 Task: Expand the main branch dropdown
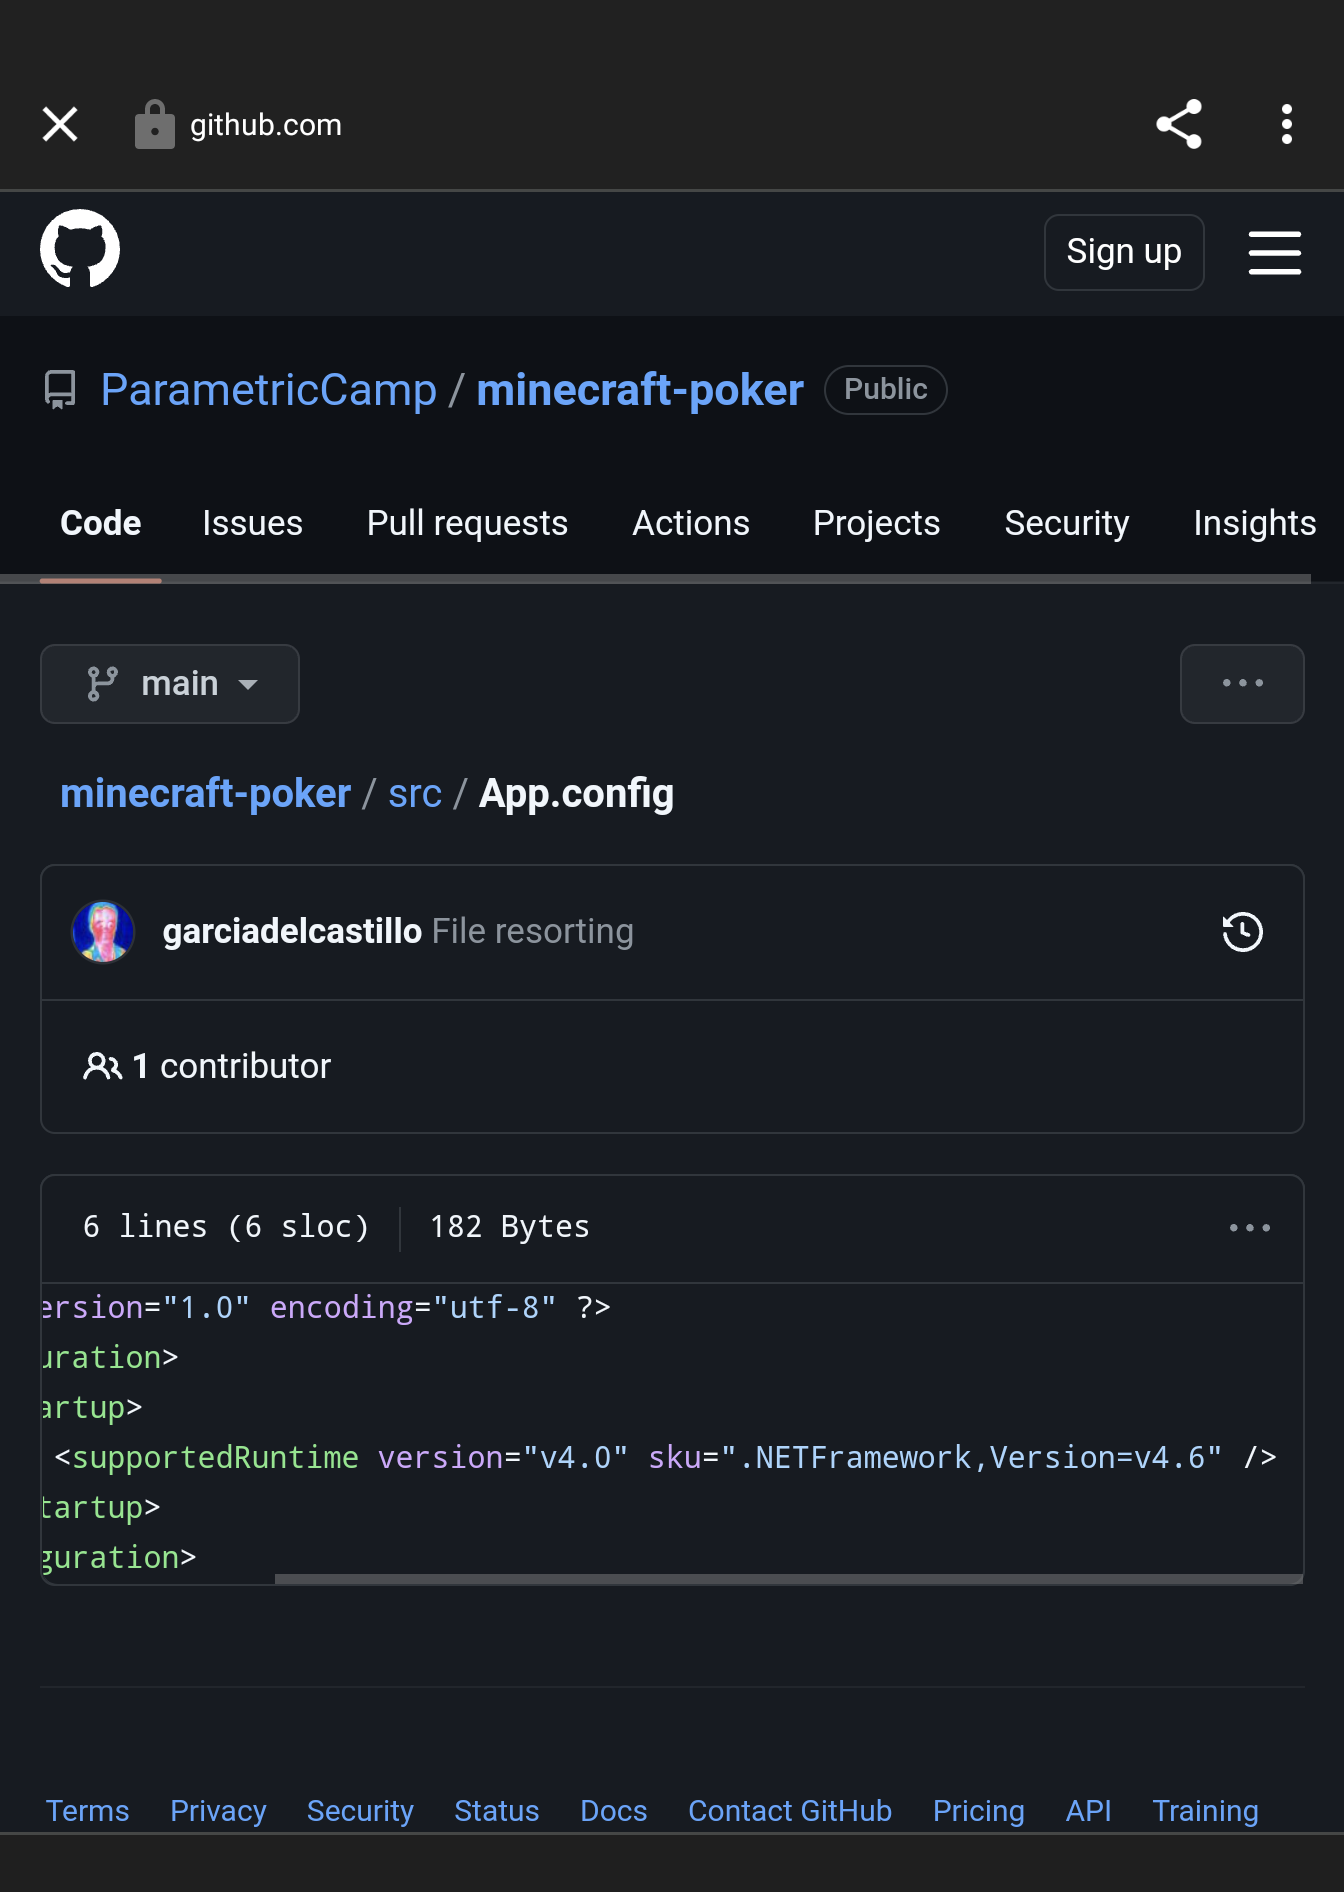point(170,684)
